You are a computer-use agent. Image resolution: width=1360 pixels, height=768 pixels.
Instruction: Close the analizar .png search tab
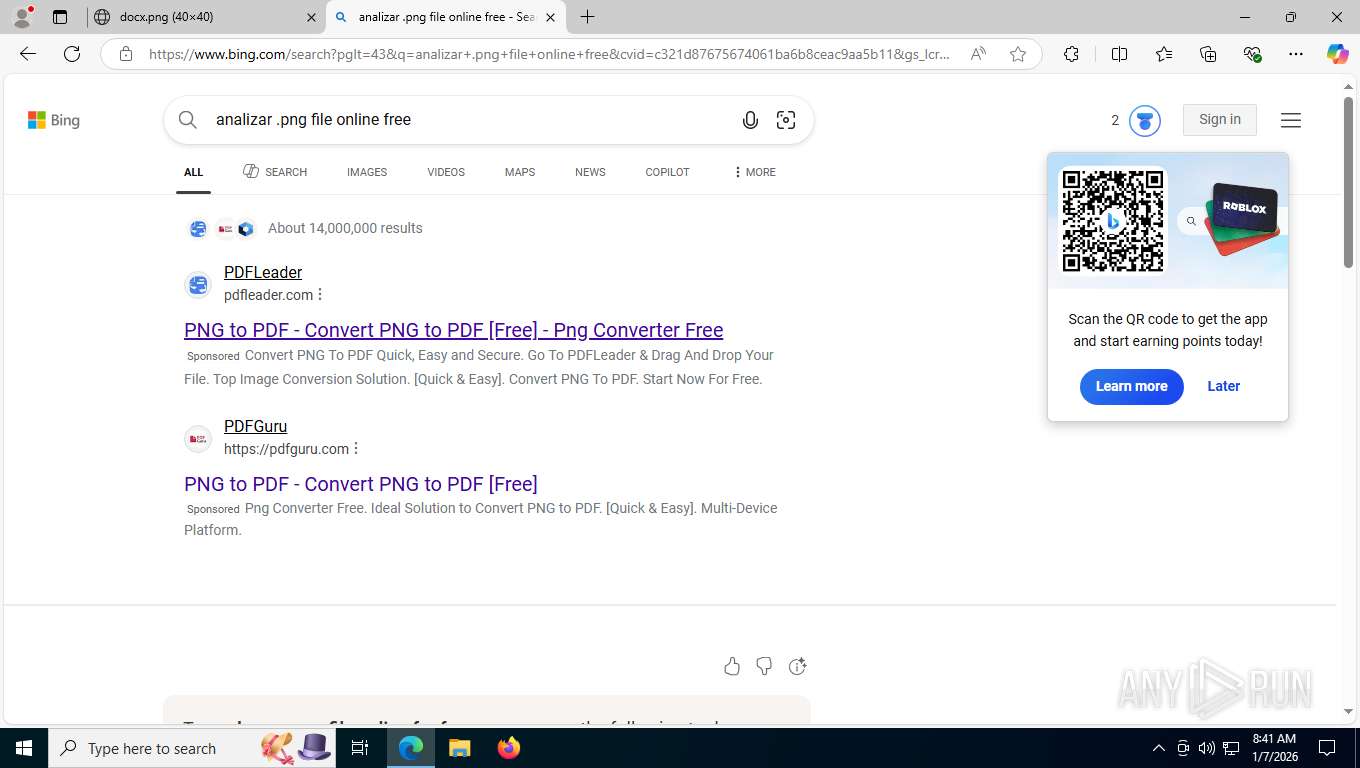point(550,17)
